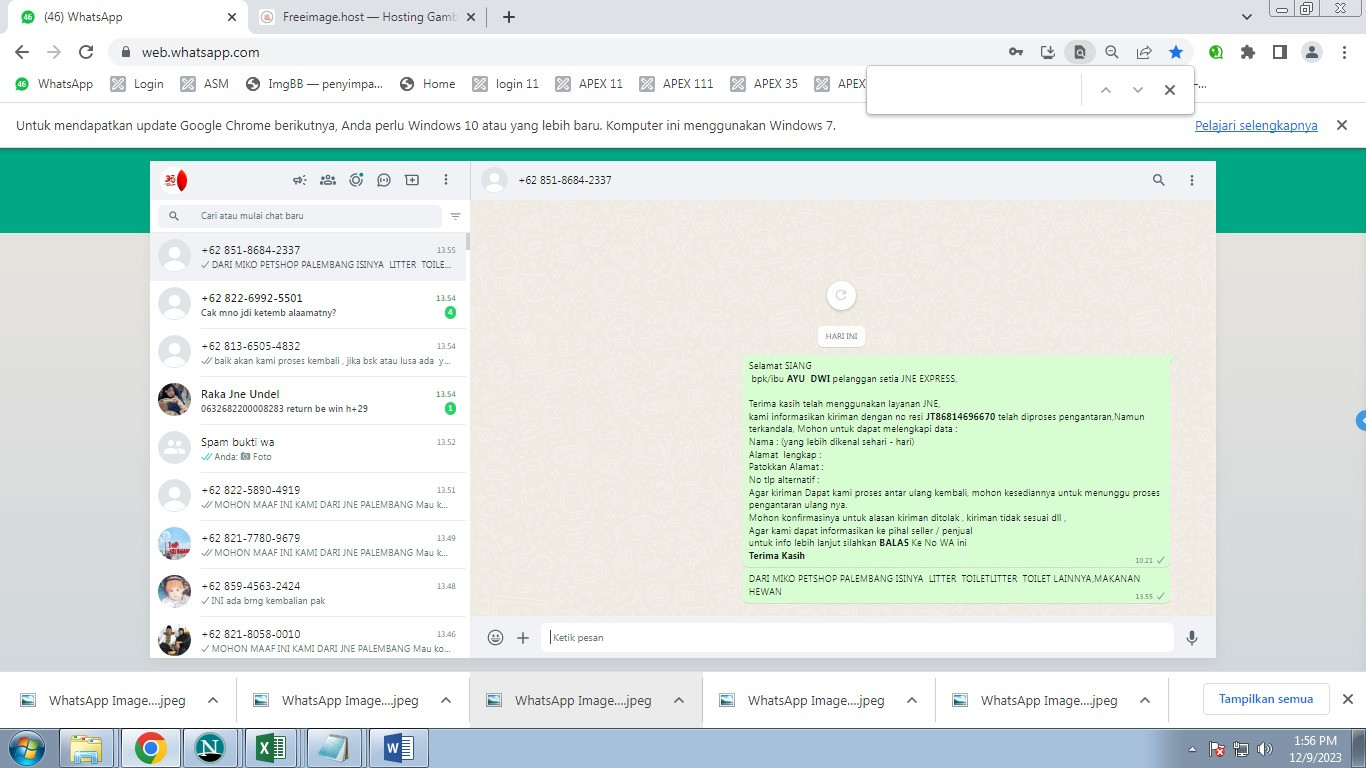The width and height of the screenshot is (1366, 768).
Task: Open the chat list three-dot menu
Action: click(x=446, y=180)
